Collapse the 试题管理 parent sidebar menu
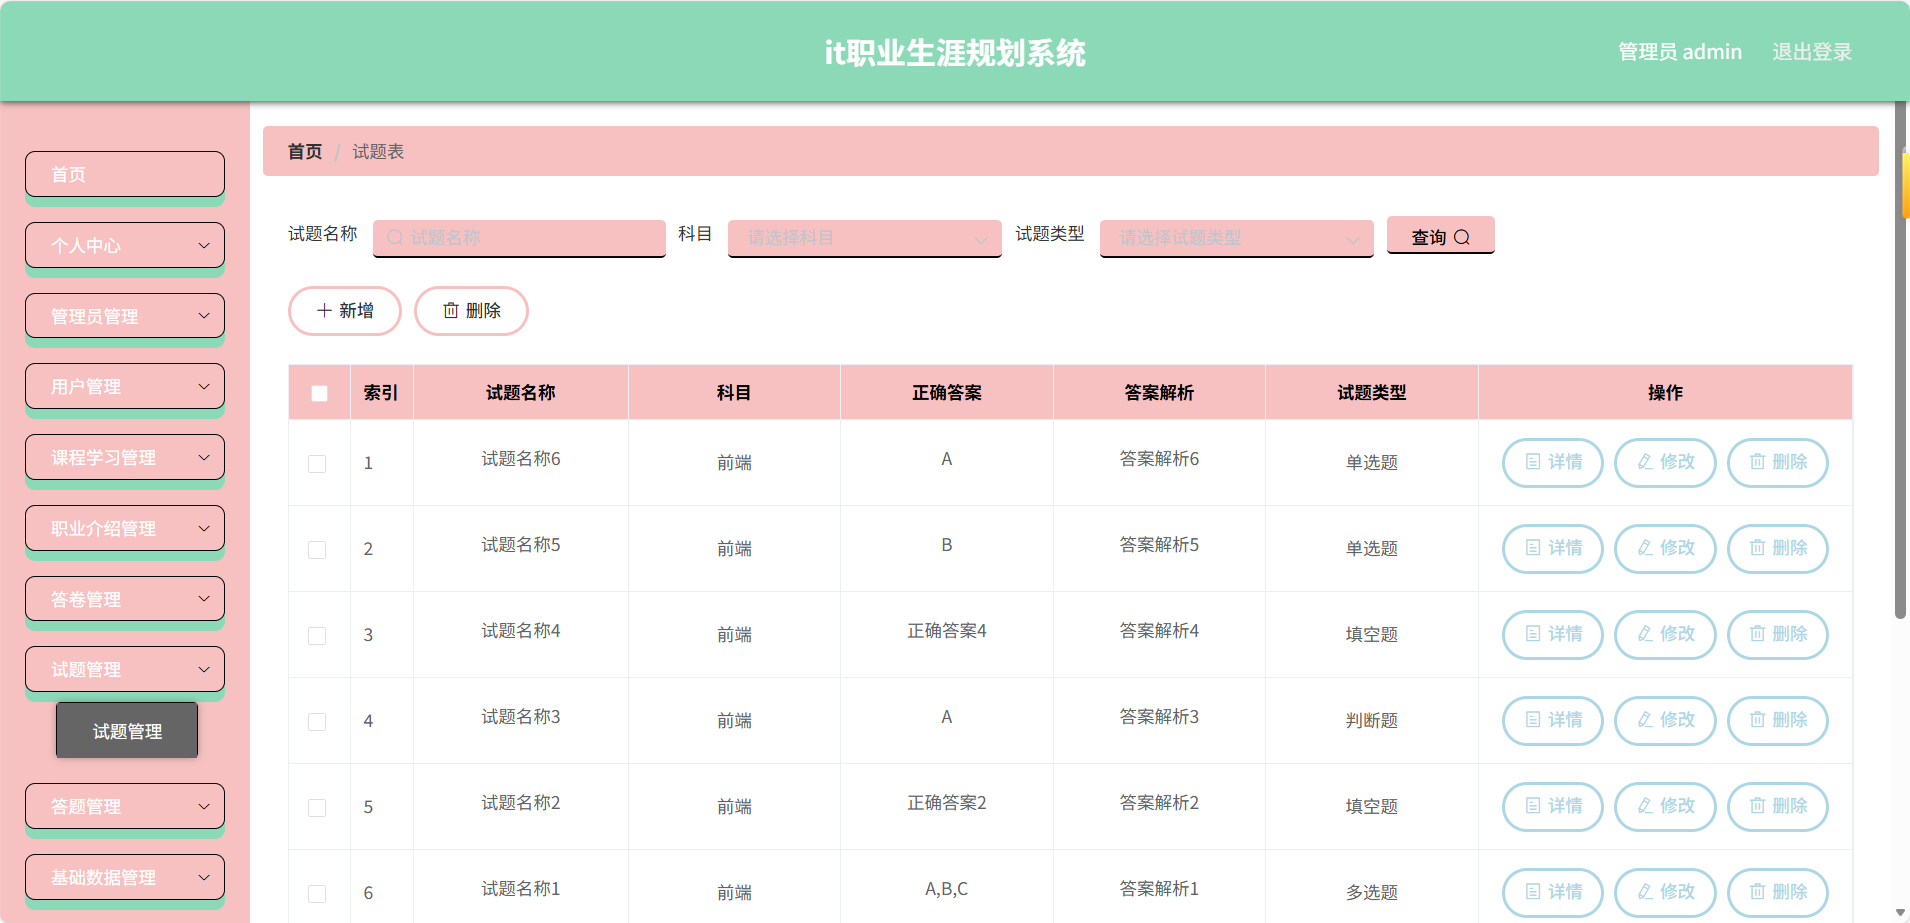Screen dimensions: 1910x923 coord(125,669)
